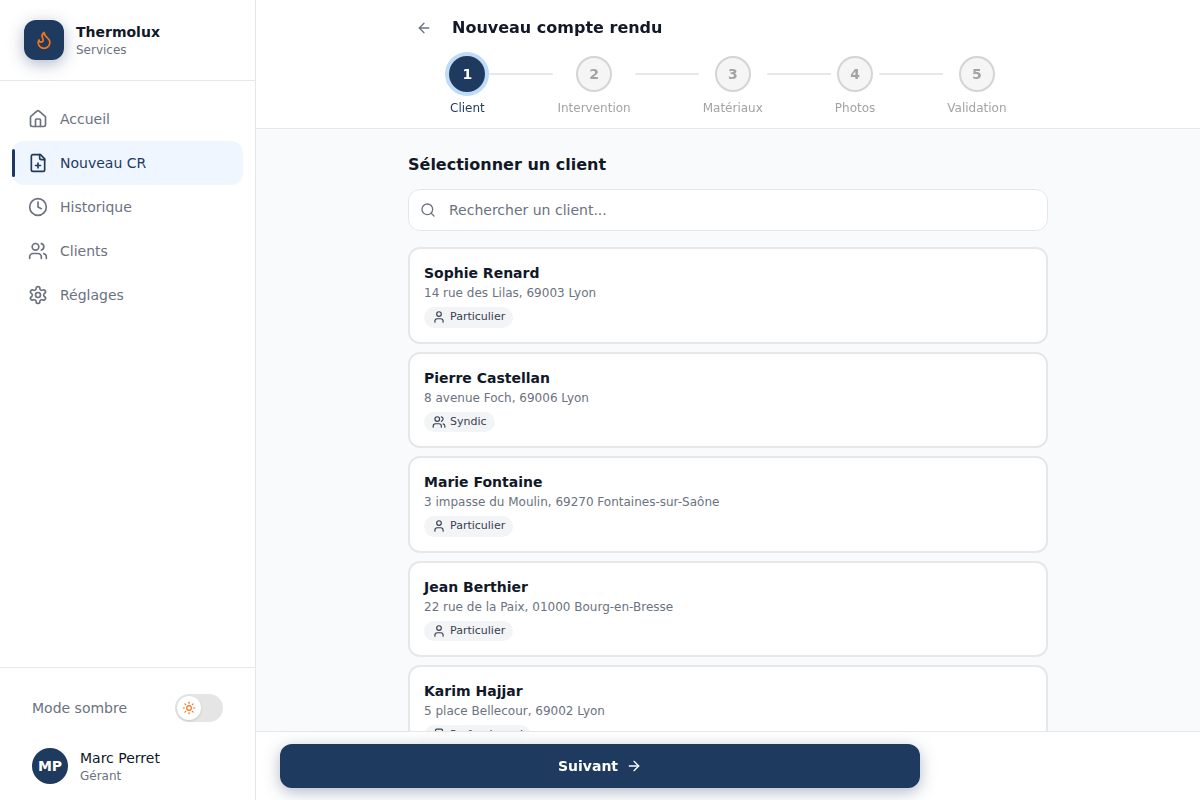Open the Historique menu item
The width and height of the screenshot is (1200, 800).
pyautogui.click(x=127, y=207)
